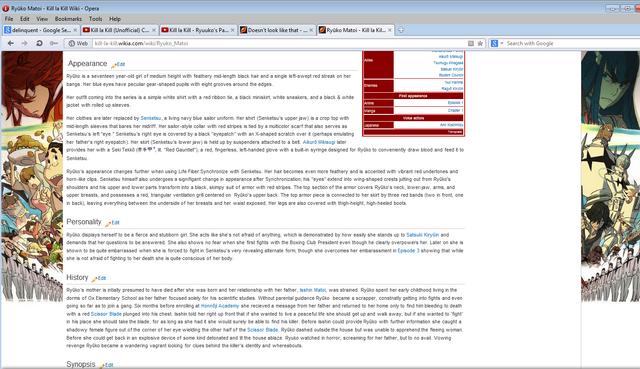The height and width of the screenshot is (369, 640).
Task: Open the Bookmarks menu
Action: point(68,19)
